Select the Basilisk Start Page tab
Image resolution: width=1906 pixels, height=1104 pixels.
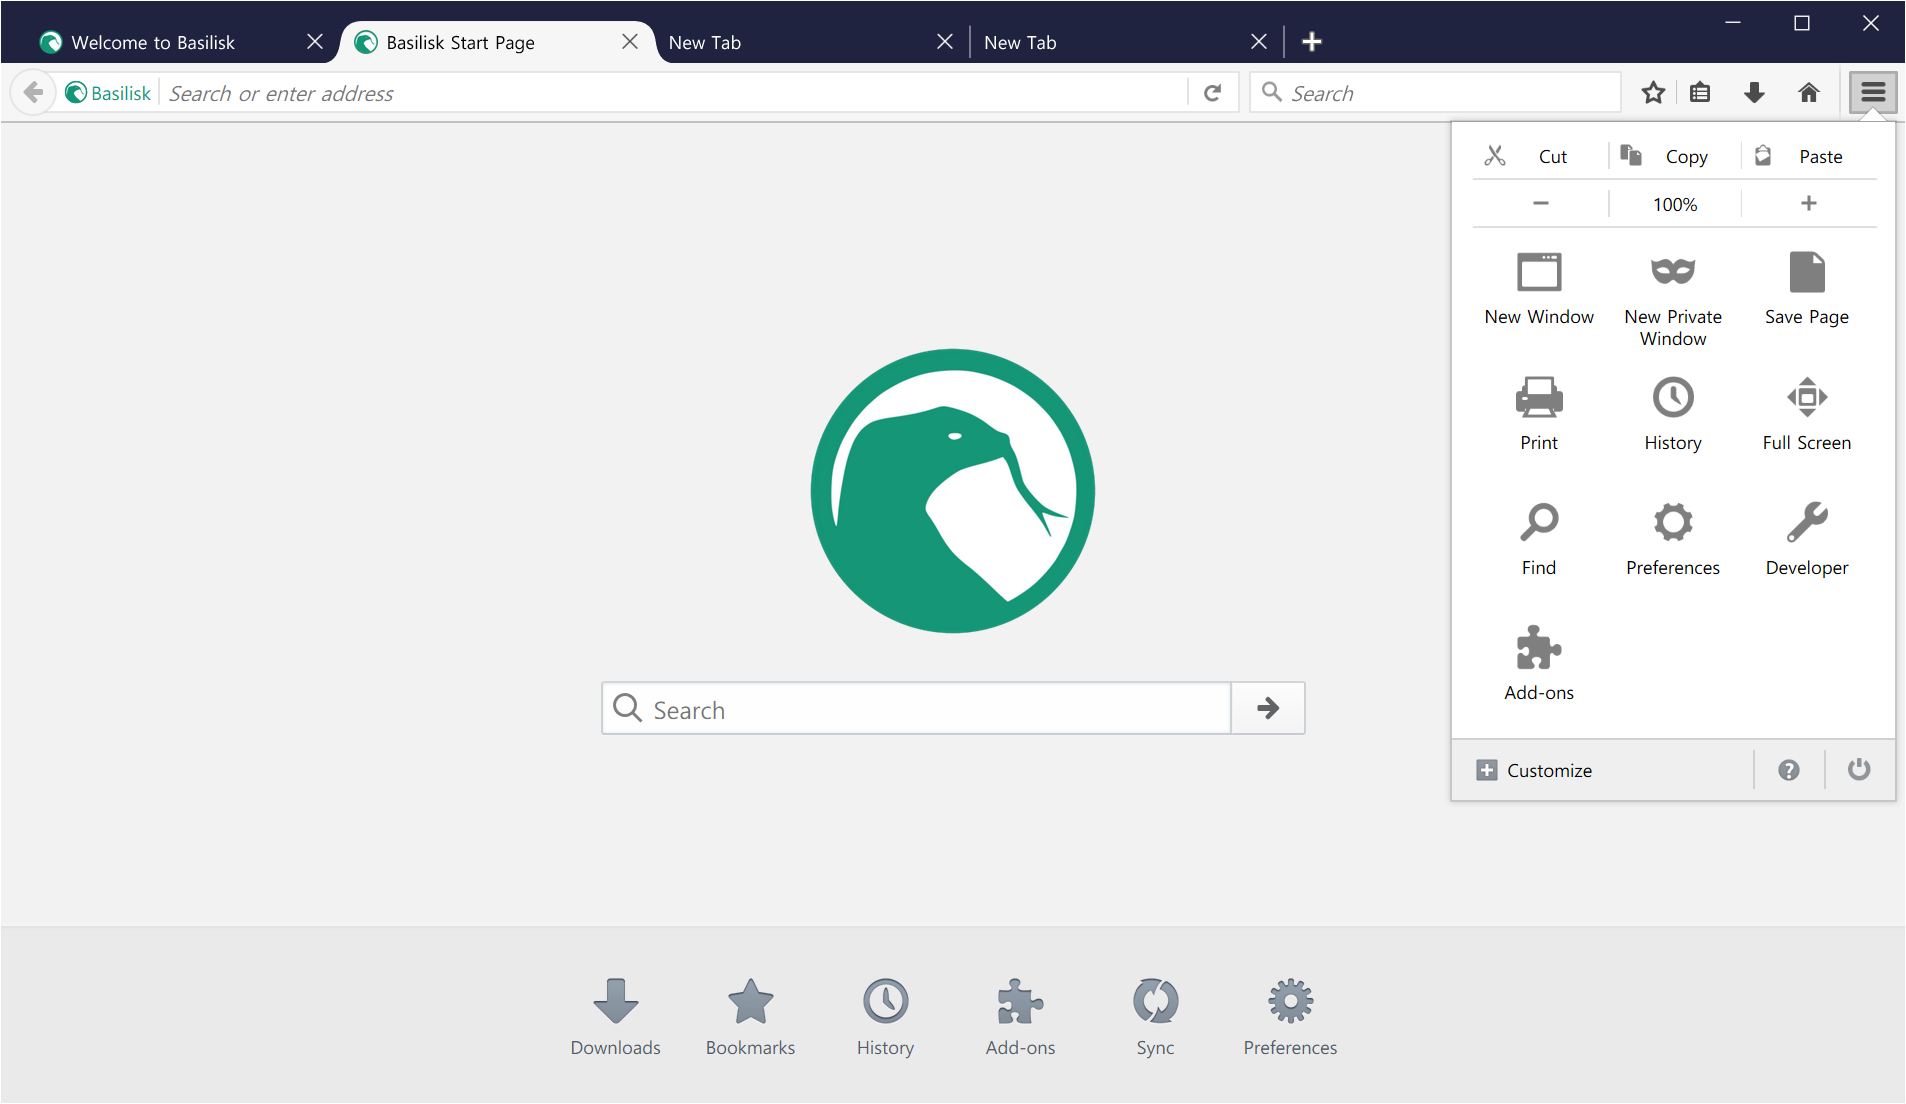coord(461,42)
